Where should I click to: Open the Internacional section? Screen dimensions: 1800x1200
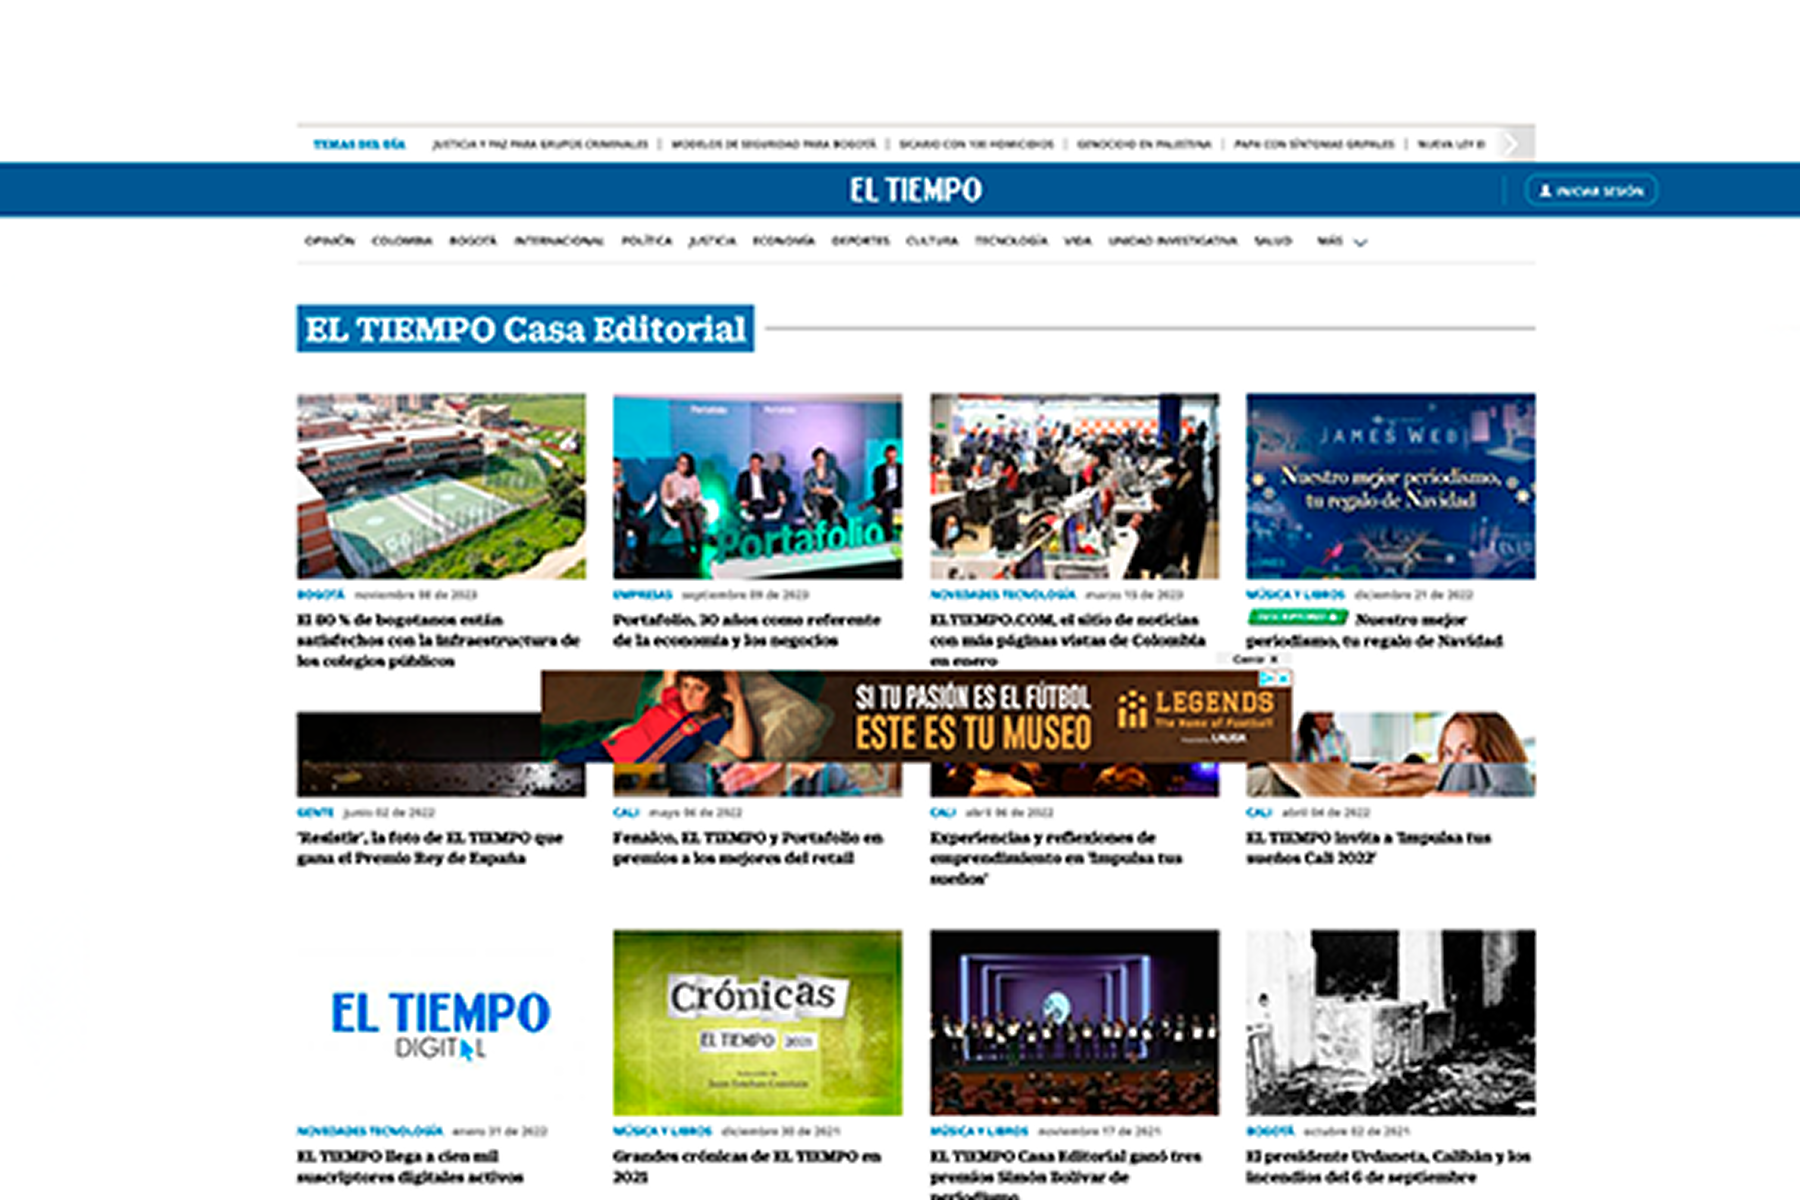[559, 241]
